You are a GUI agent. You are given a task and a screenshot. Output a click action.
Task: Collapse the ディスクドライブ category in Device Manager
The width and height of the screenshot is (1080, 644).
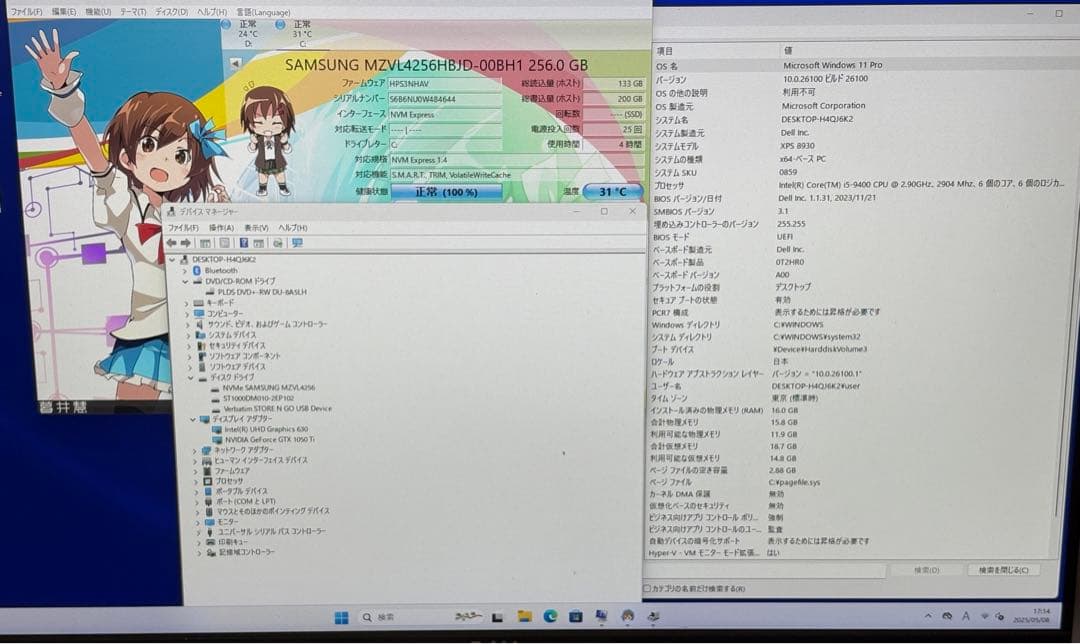click(x=192, y=376)
